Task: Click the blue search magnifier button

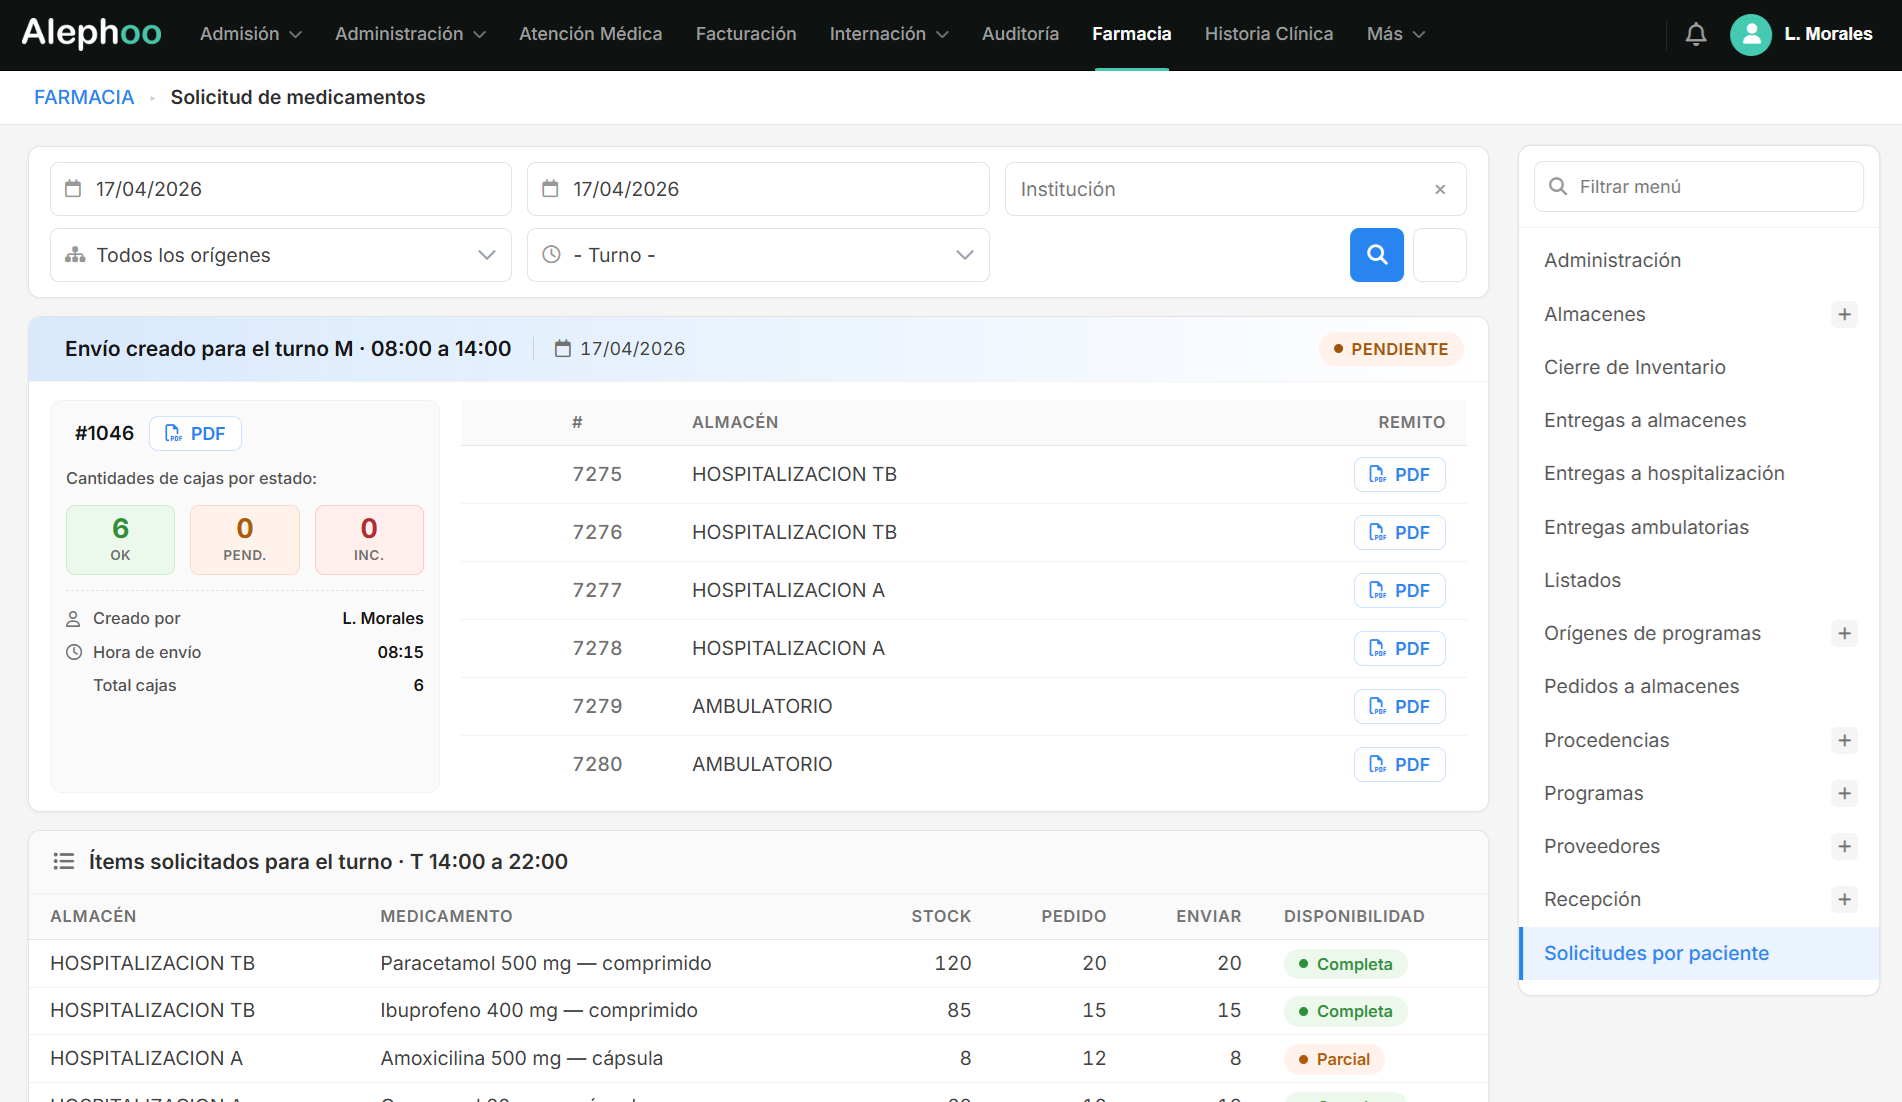Action: [x=1376, y=255]
